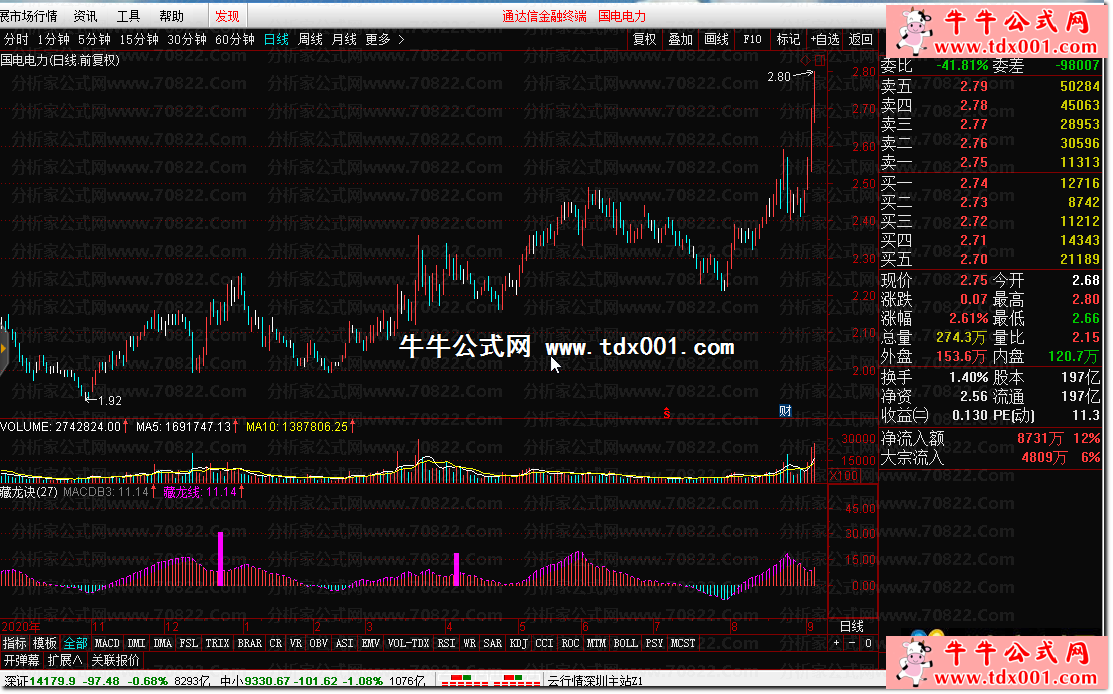1113x694 pixels.
Task: Click the red S signal marker
Action: click(667, 411)
